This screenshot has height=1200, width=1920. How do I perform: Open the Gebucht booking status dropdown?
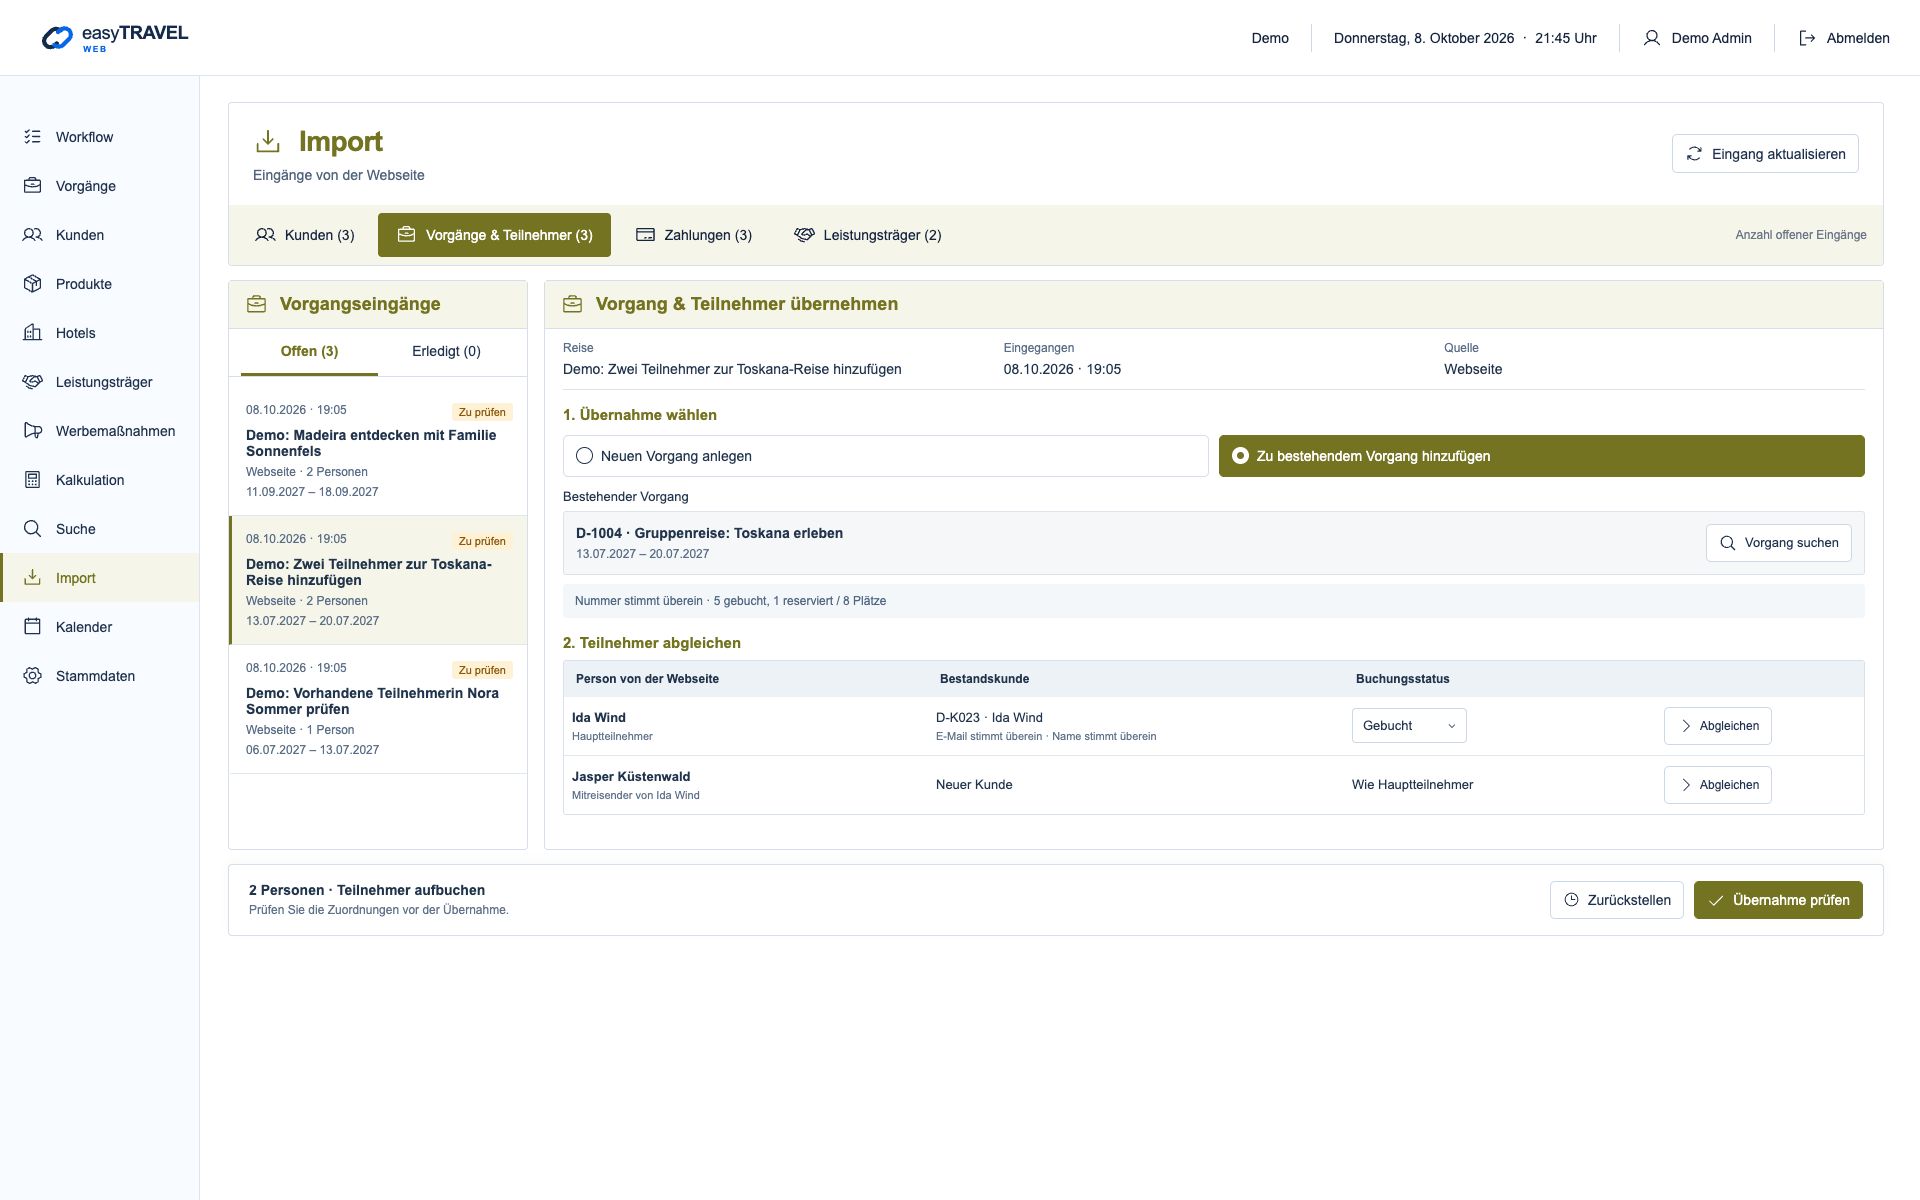(x=1409, y=726)
